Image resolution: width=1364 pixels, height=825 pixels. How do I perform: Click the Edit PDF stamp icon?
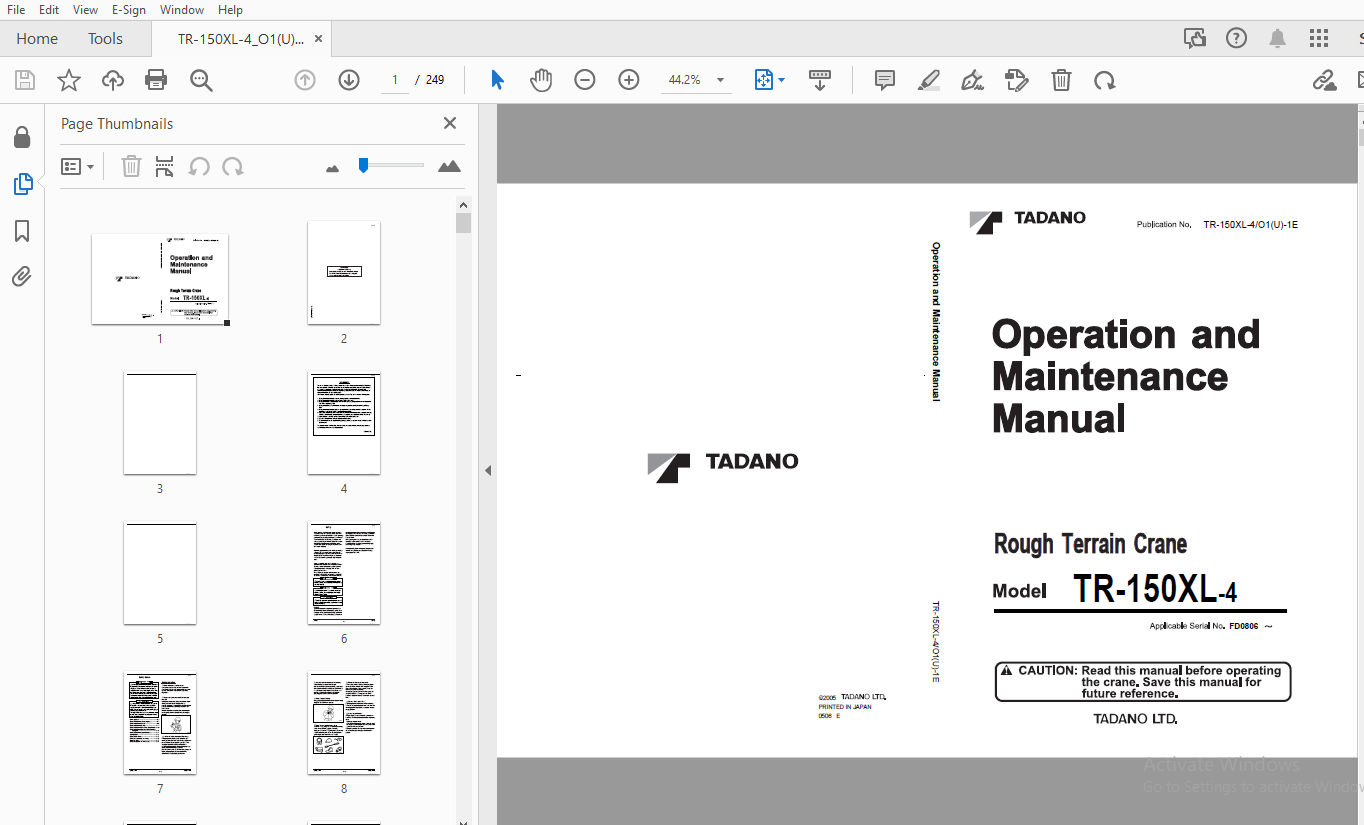pos(1016,80)
